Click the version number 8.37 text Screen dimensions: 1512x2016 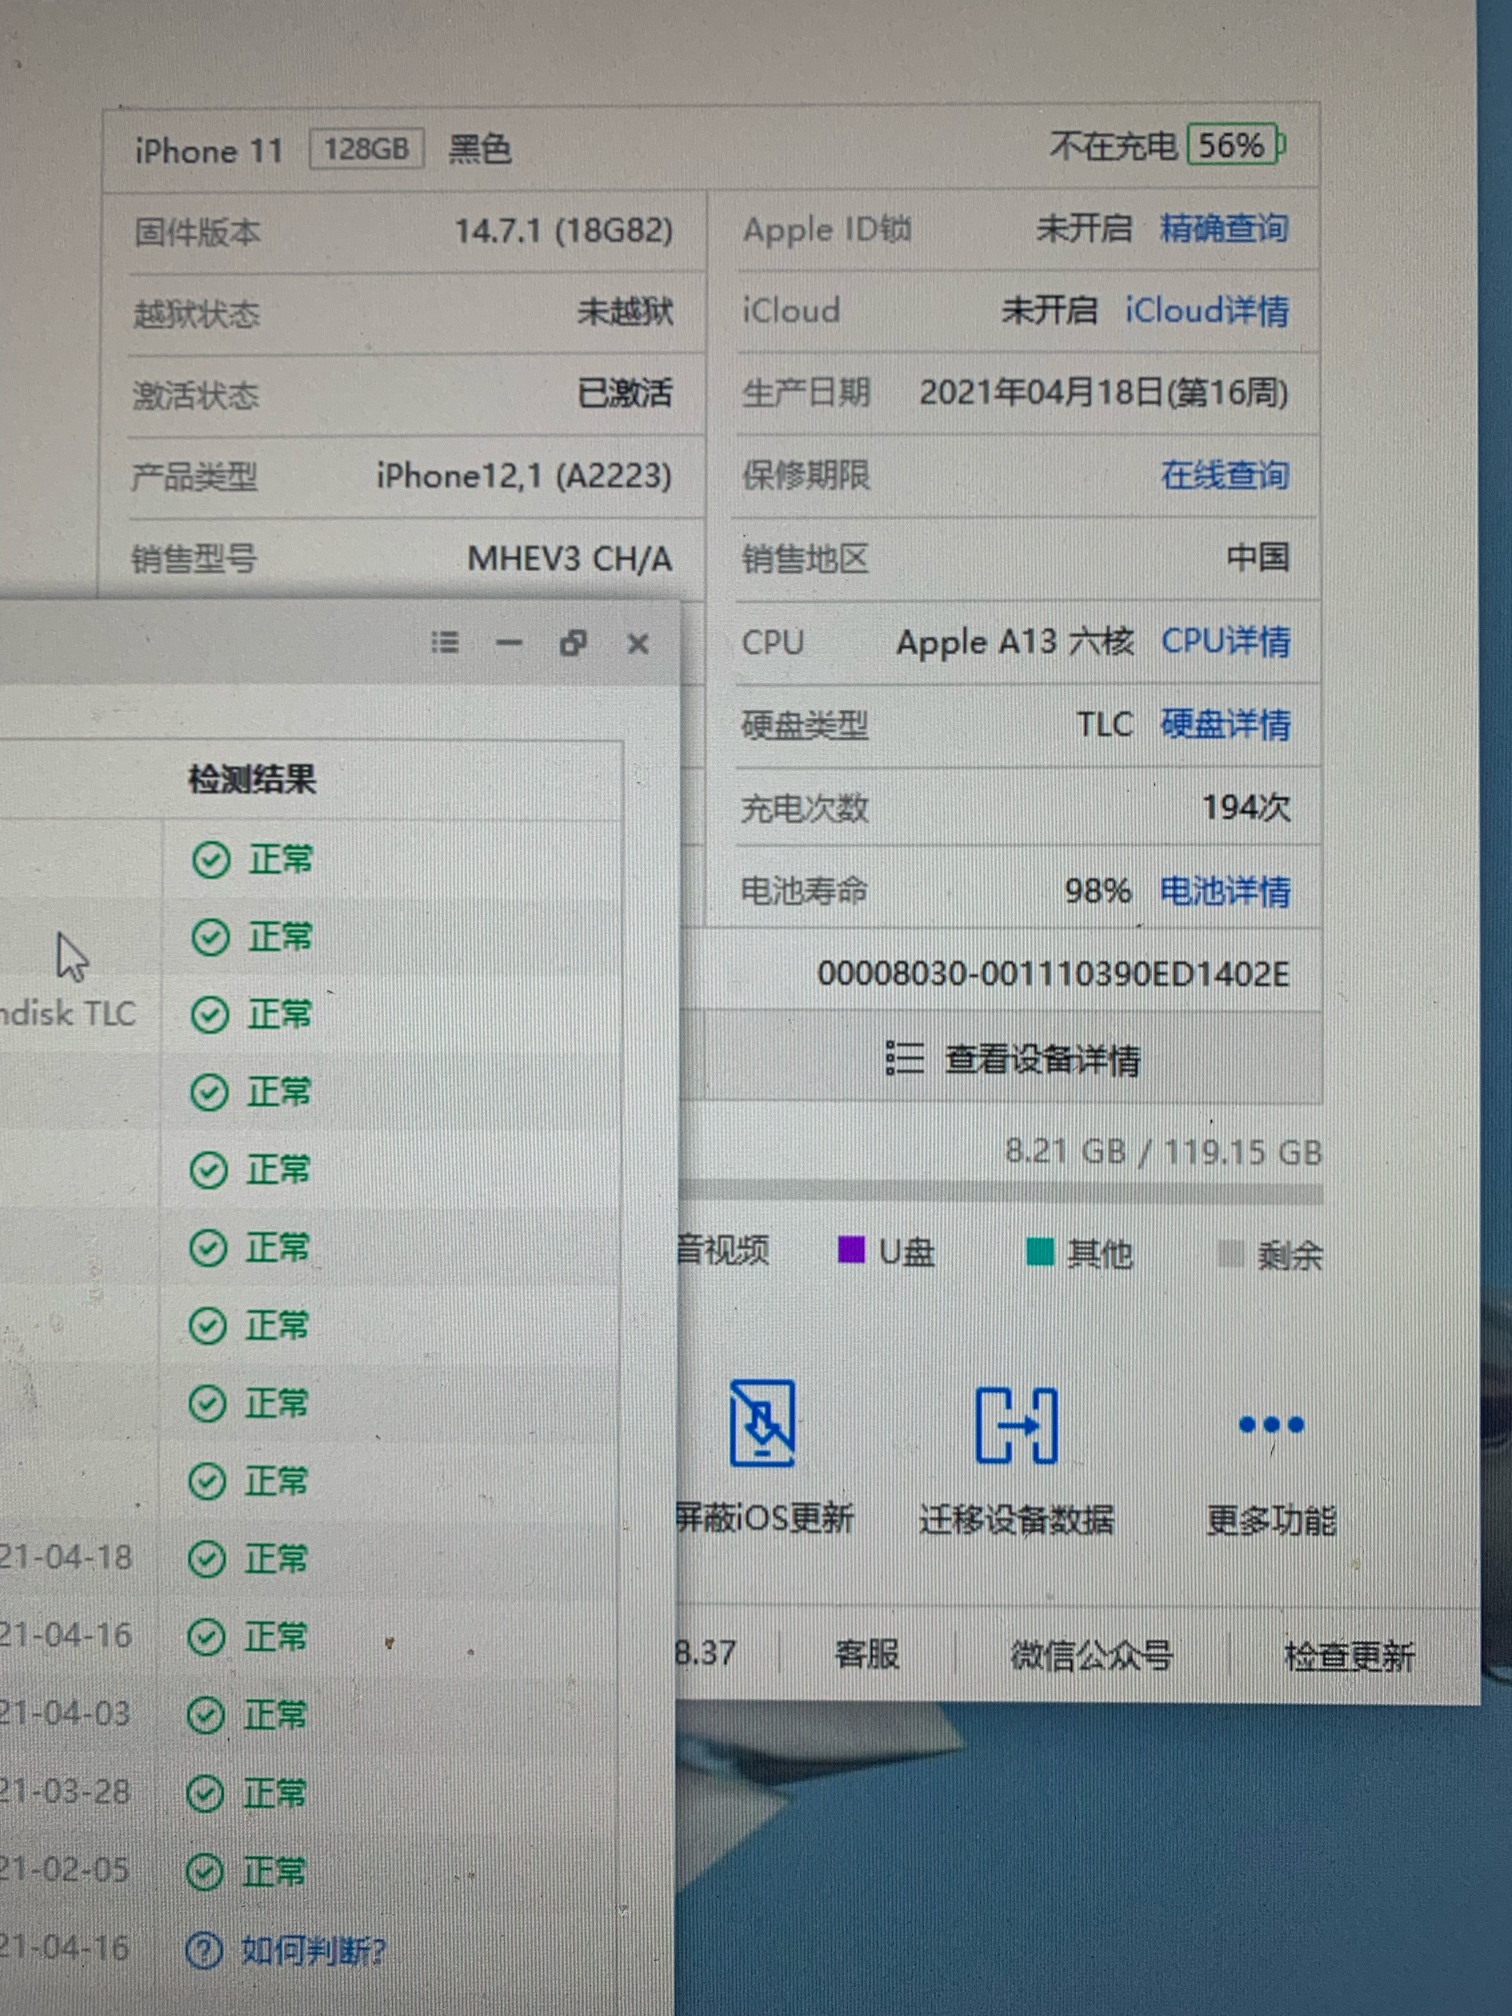click(x=706, y=1652)
